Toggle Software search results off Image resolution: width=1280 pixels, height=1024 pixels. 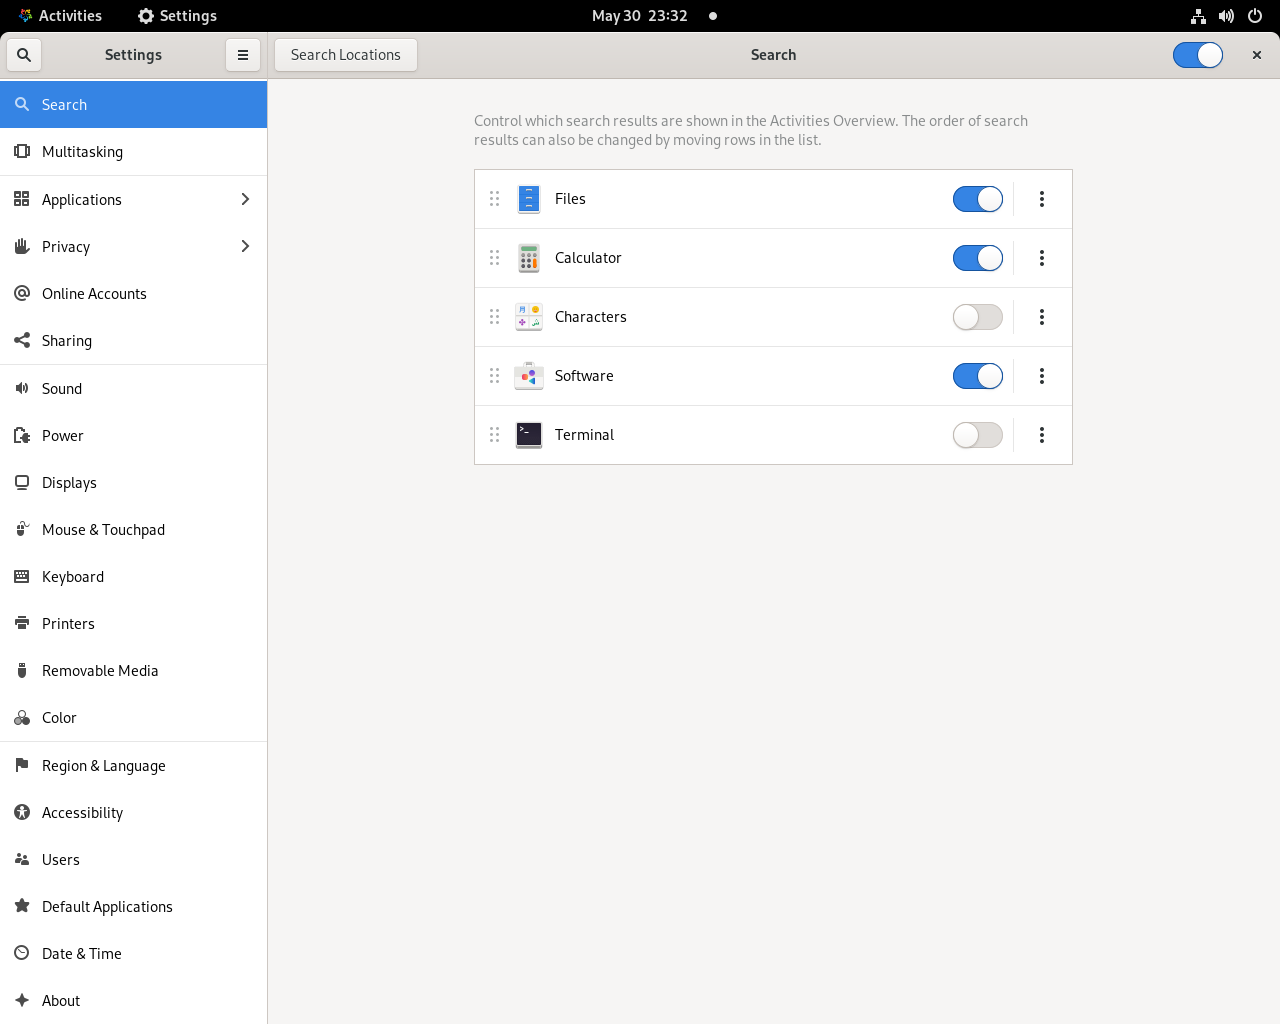(x=978, y=376)
